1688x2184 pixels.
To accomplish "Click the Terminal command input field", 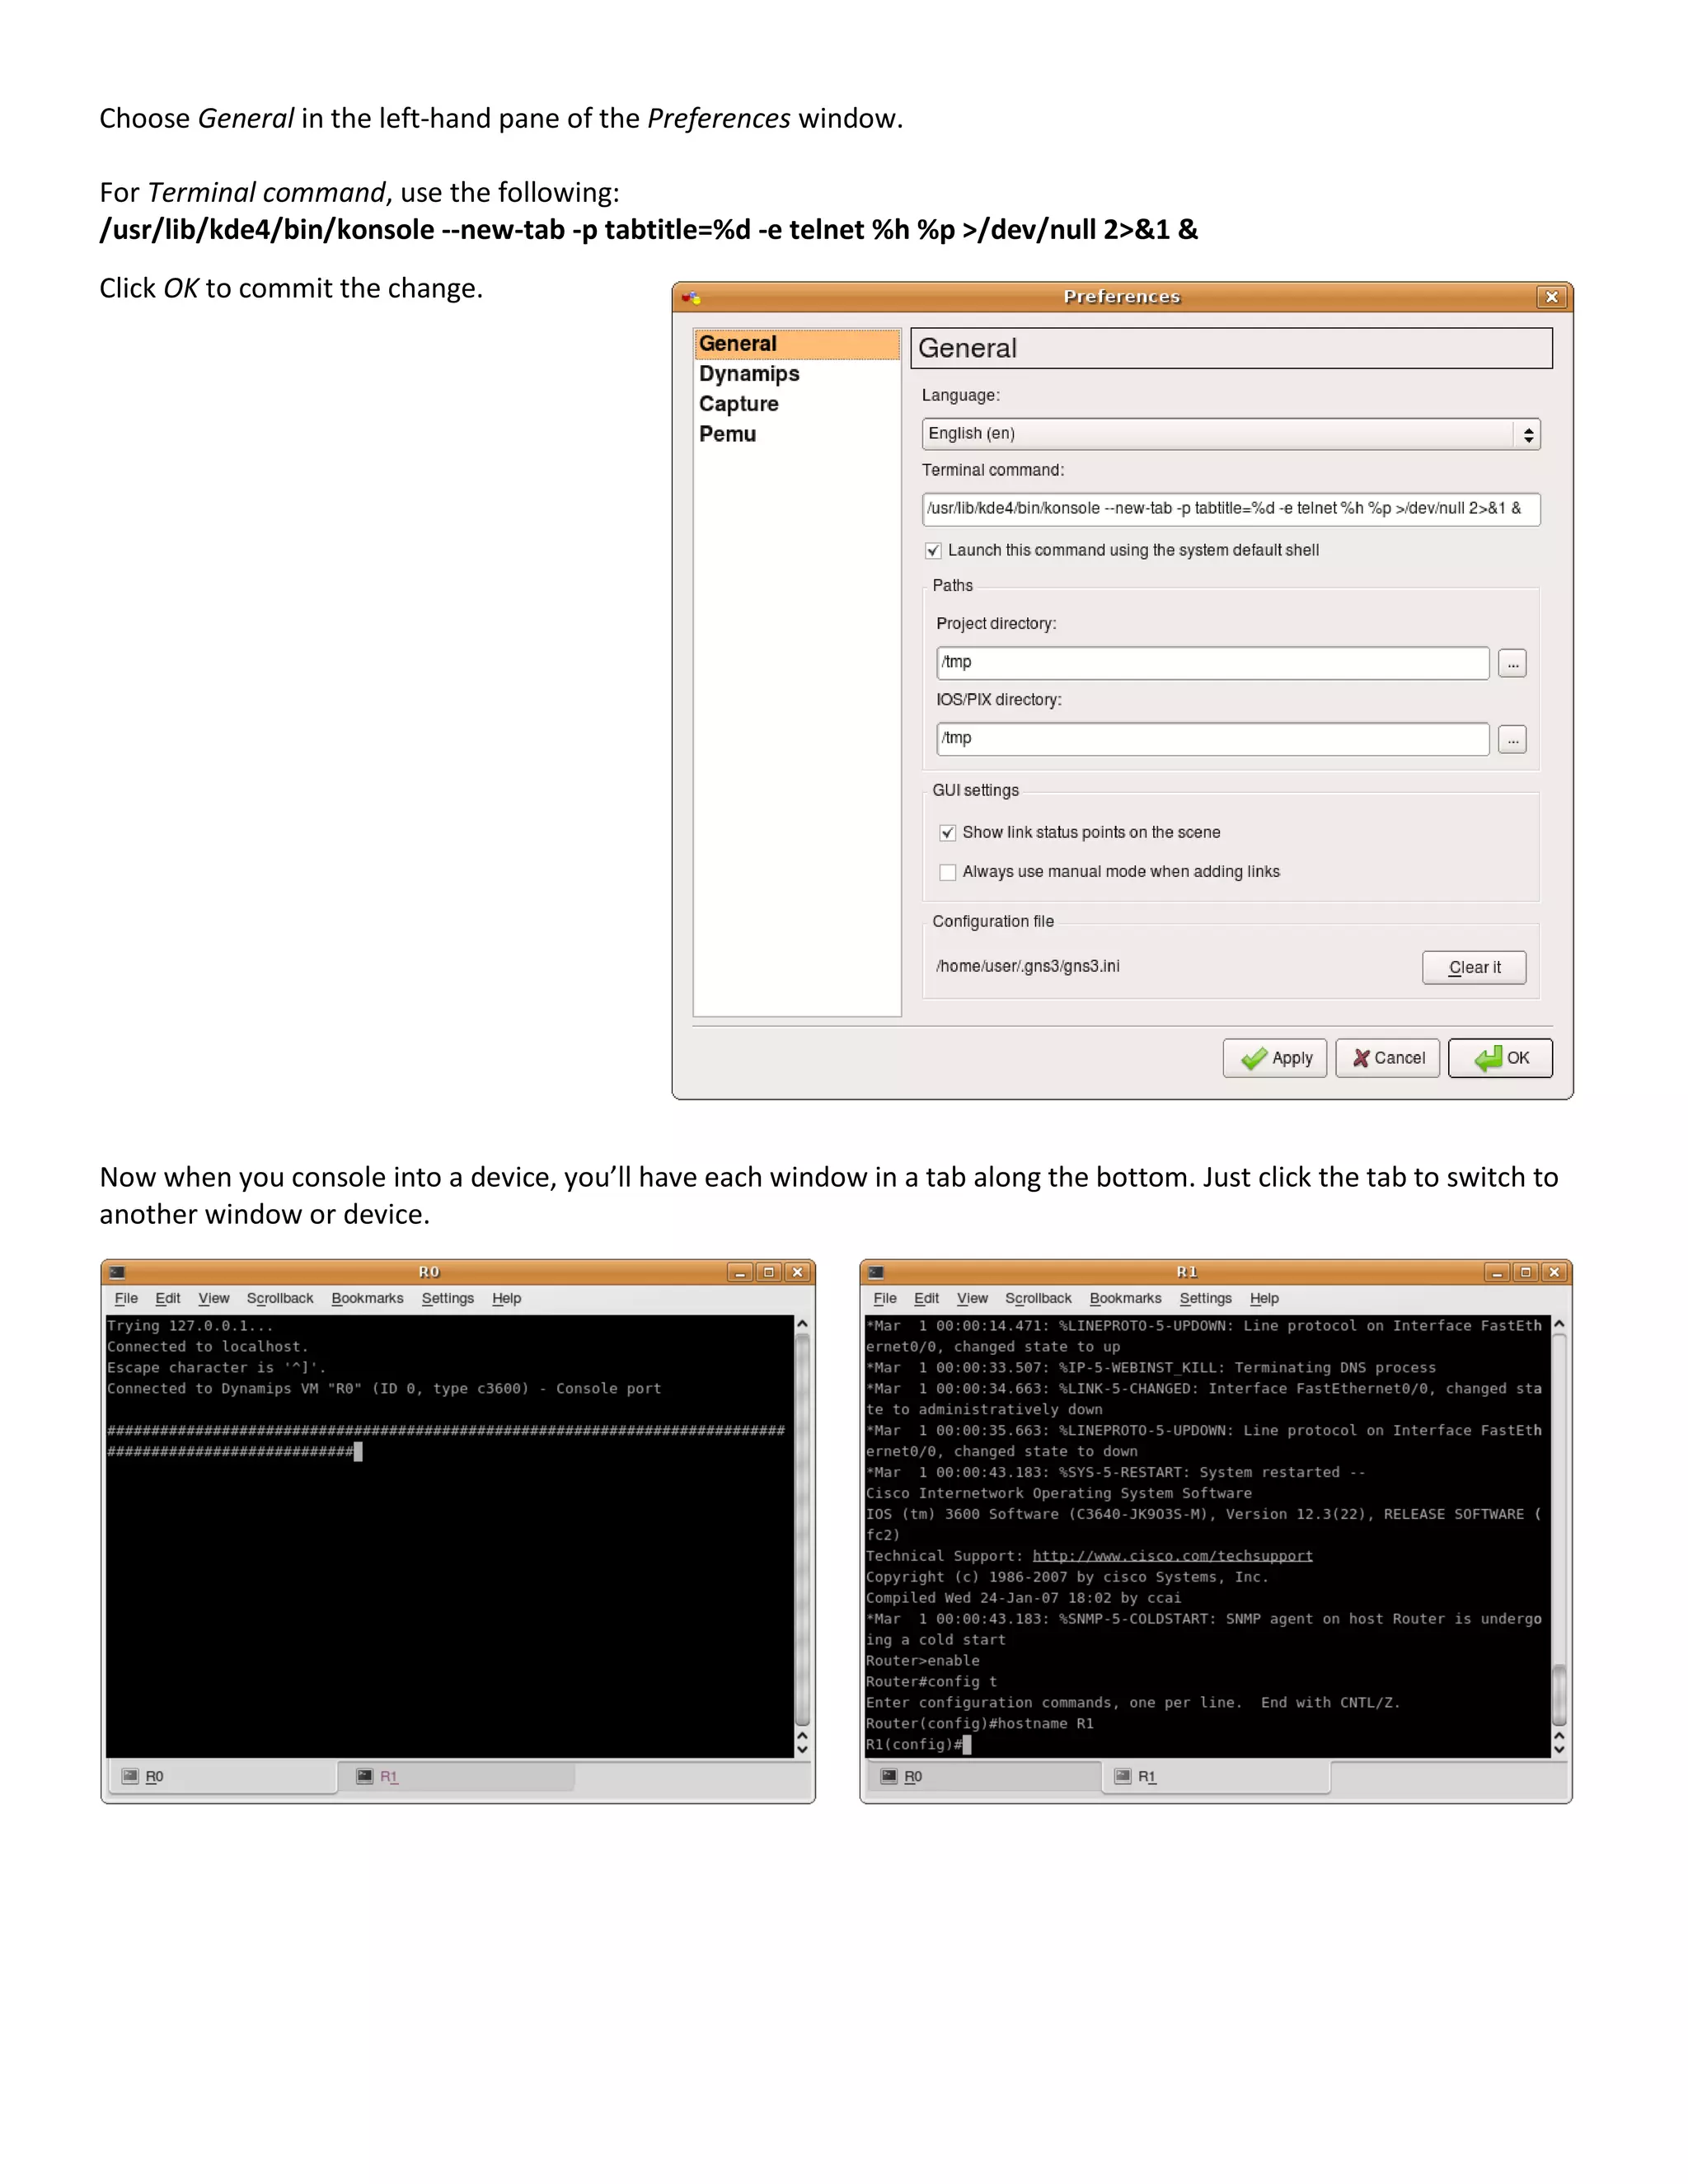I will coord(1230,509).
